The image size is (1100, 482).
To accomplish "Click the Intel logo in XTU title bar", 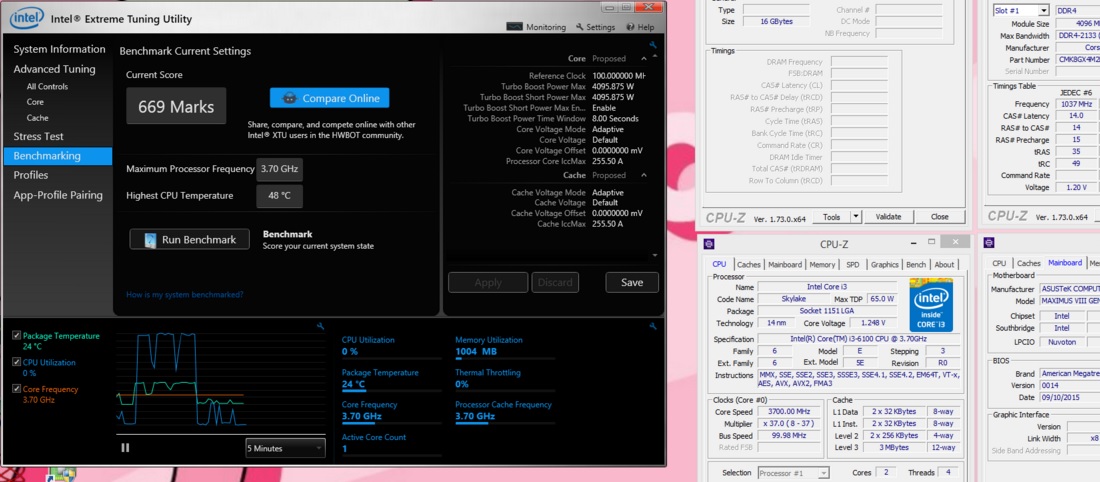I will tap(27, 18).
